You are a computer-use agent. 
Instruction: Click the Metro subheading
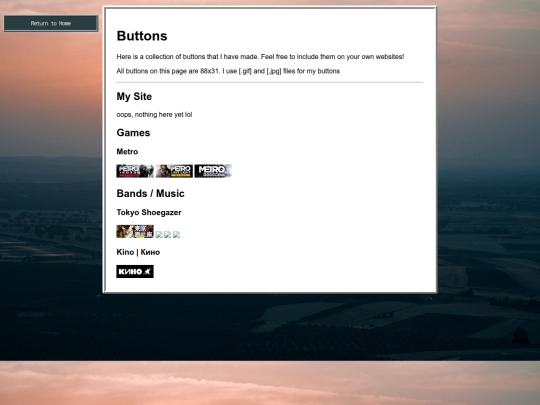pyautogui.click(x=127, y=152)
